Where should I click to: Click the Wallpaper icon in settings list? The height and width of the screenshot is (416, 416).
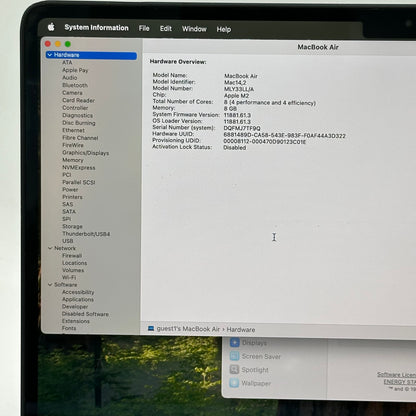(234, 383)
